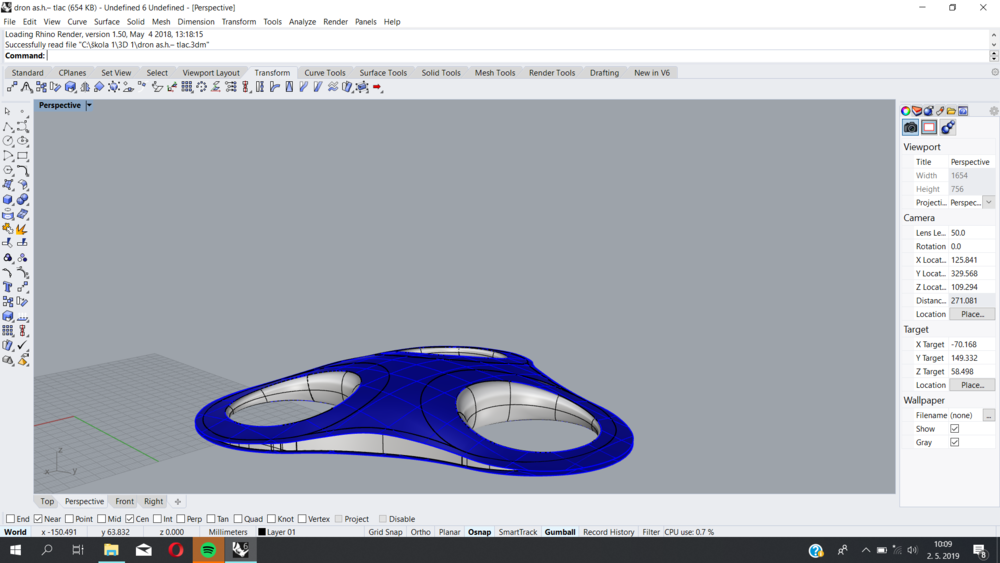1000x563 pixels.
Task: Select the Circle tool in left toolbar
Action: (x=8, y=141)
